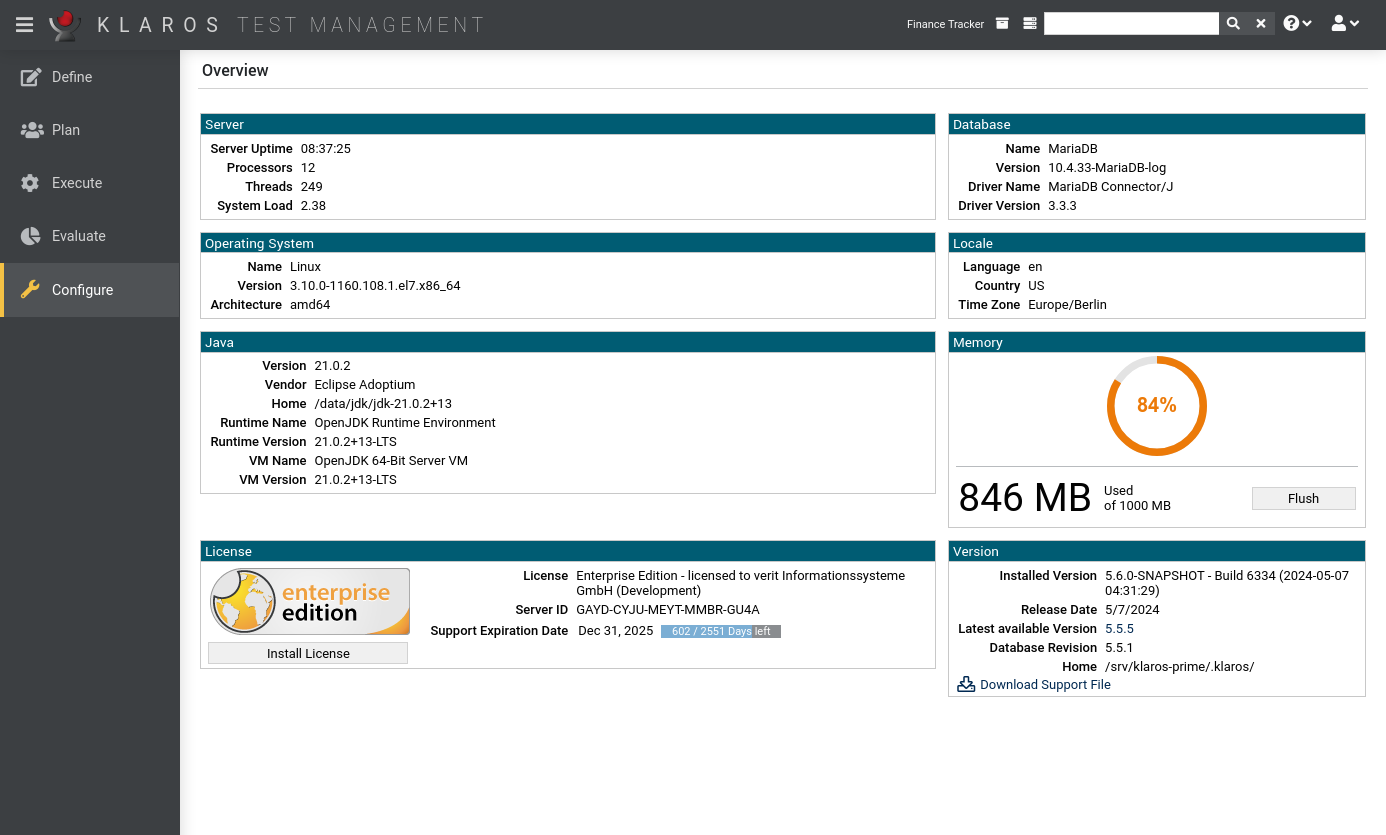Viewport: 1386px width, 835px height.
Task: Expand the user account dropdown chevron
Action: (x=1354, y=22)
